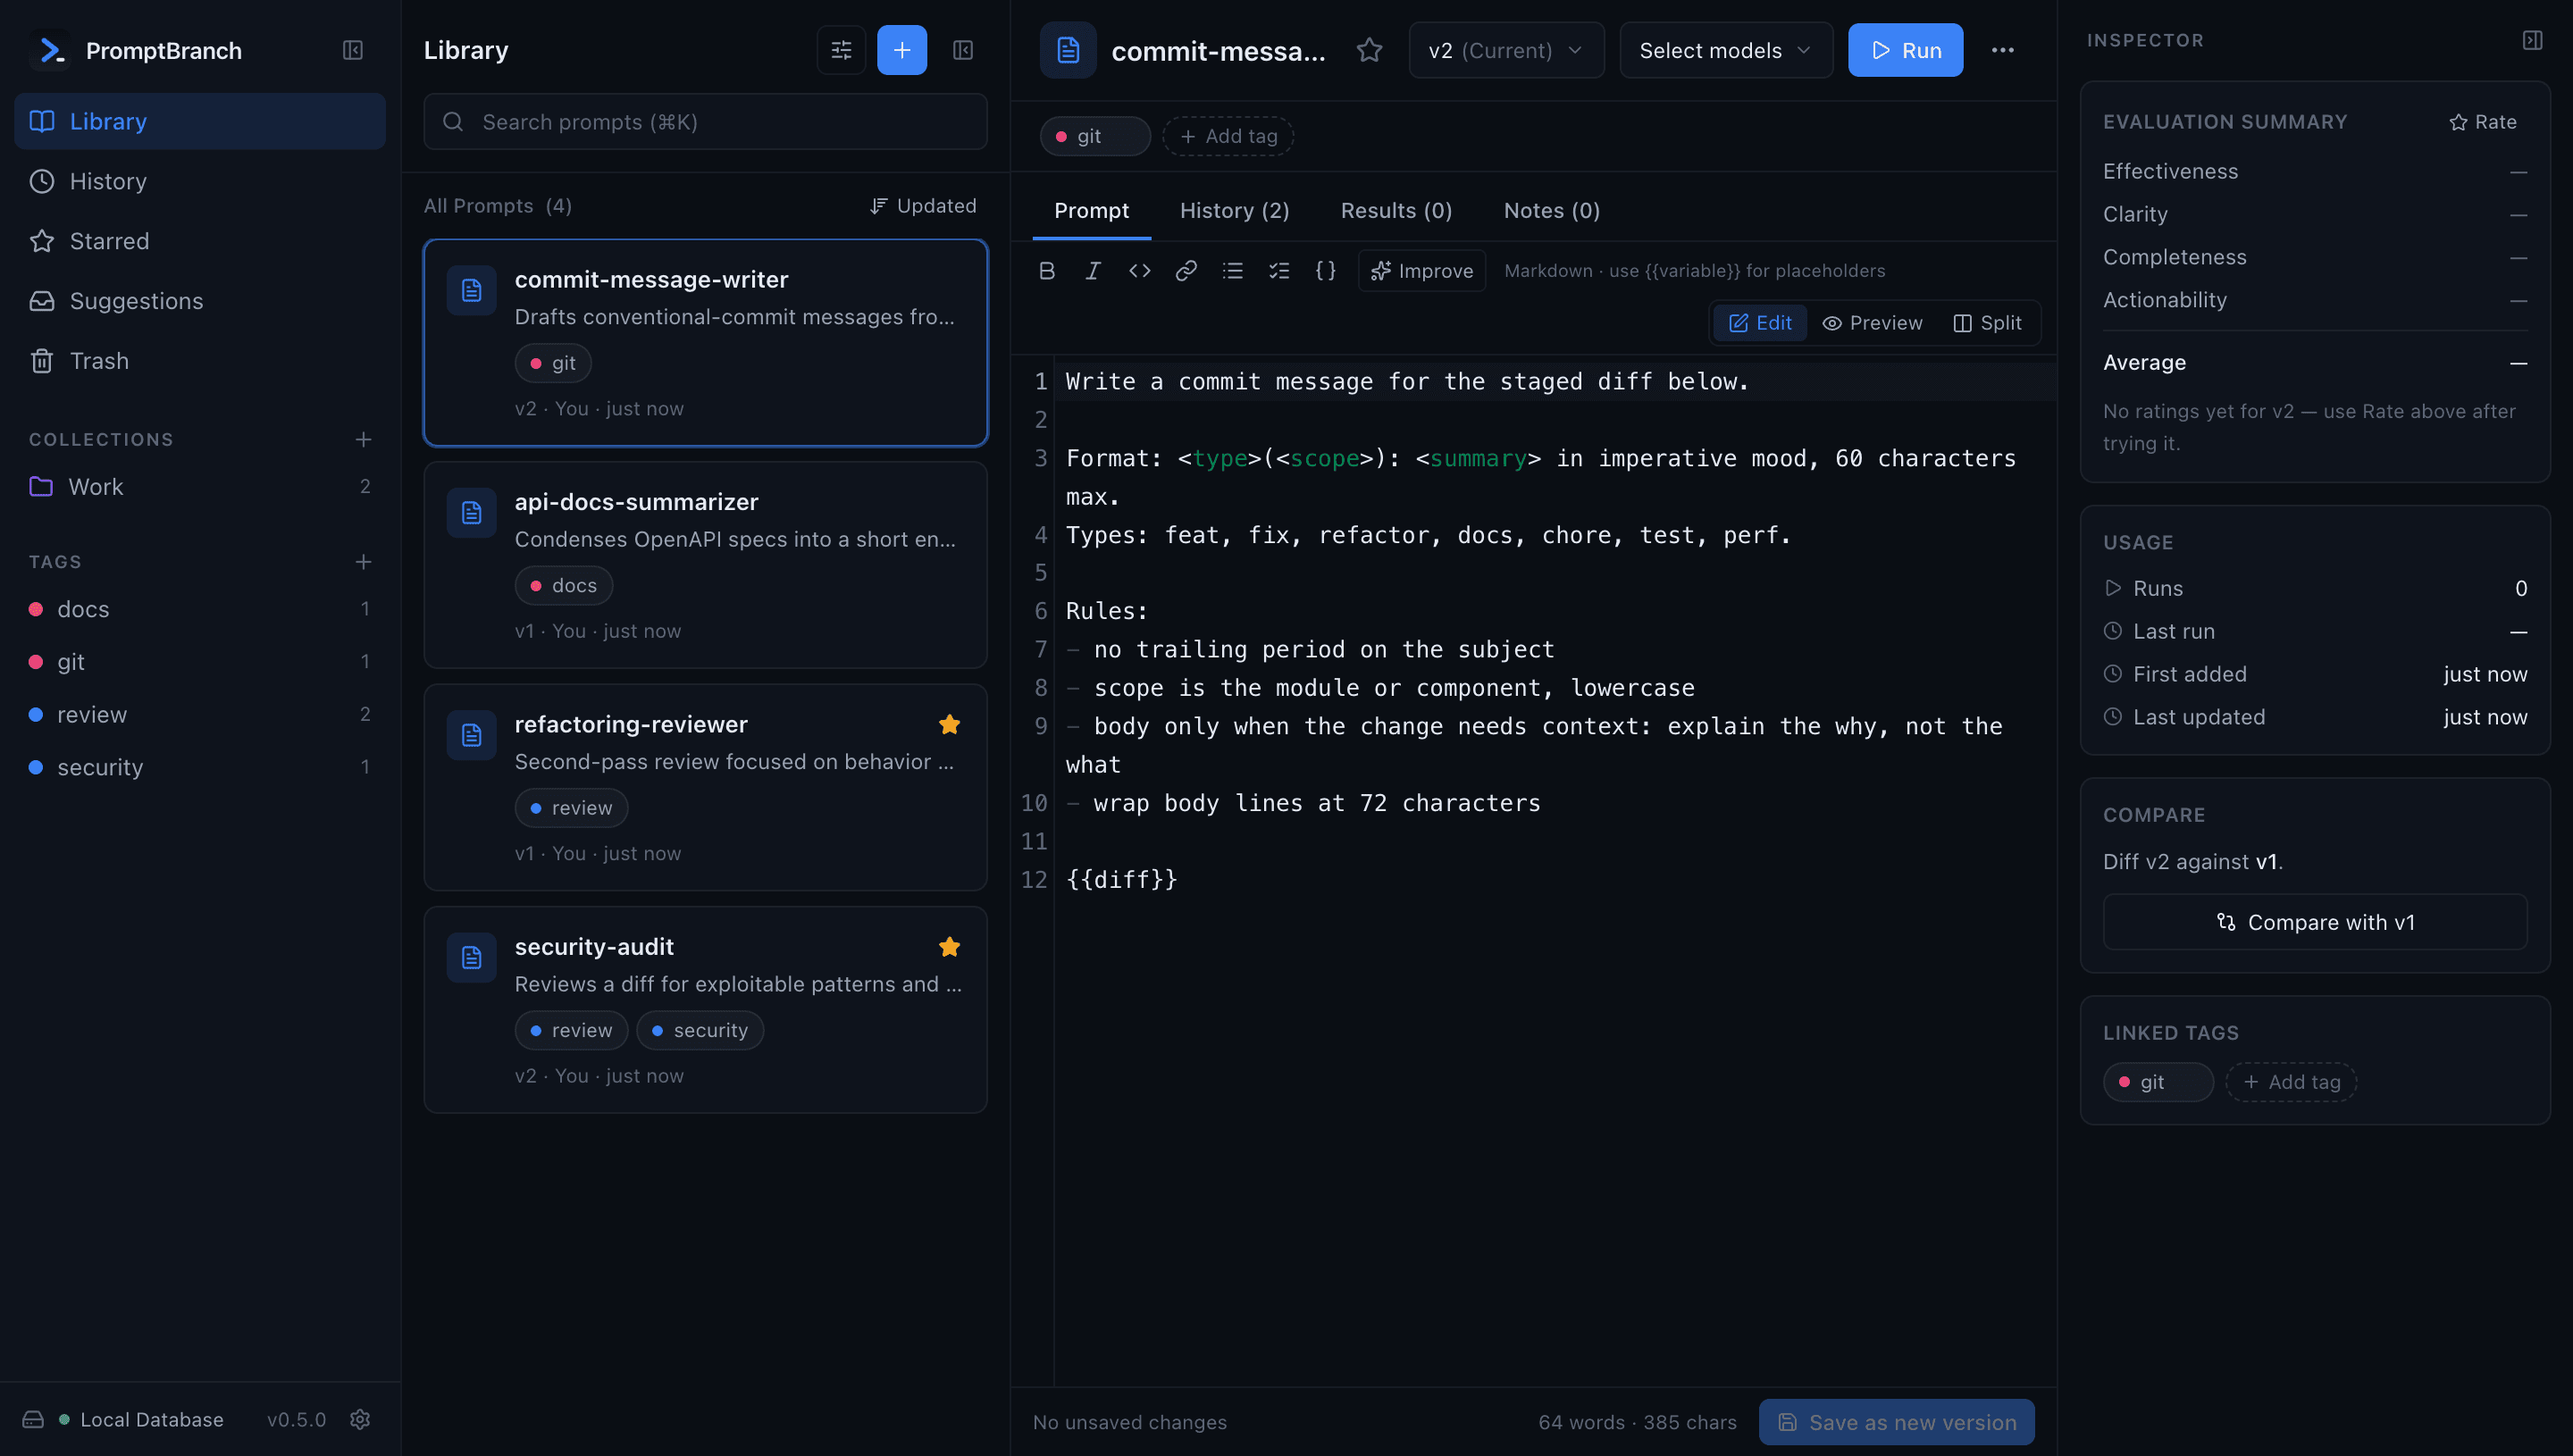Rate the prompt evaluation
Viewport: 2573px width, 1456px height.
2482,121
